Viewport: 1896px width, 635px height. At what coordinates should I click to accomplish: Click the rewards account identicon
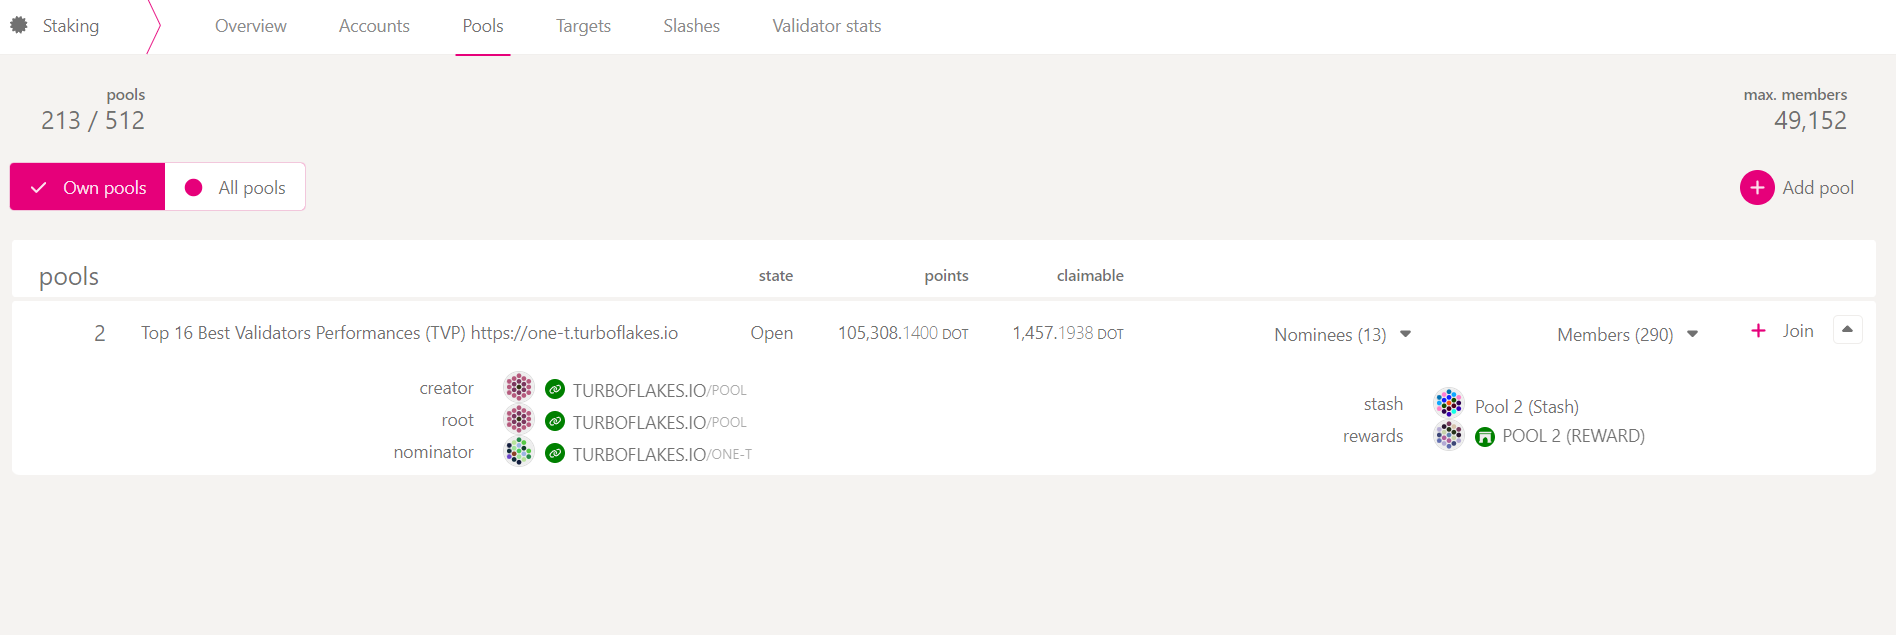coord(1448,435)
